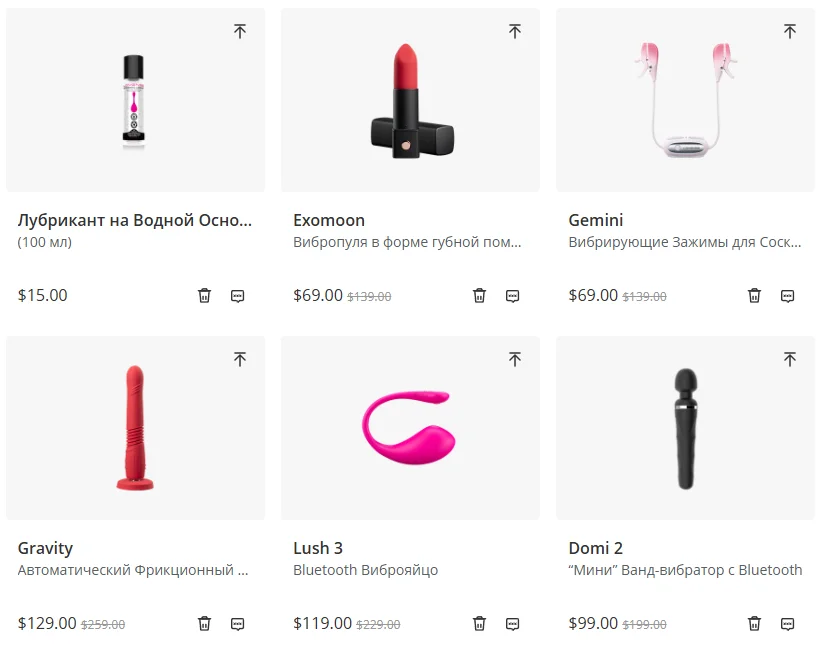Add a note to Exomoon

(x=512, y=296)
